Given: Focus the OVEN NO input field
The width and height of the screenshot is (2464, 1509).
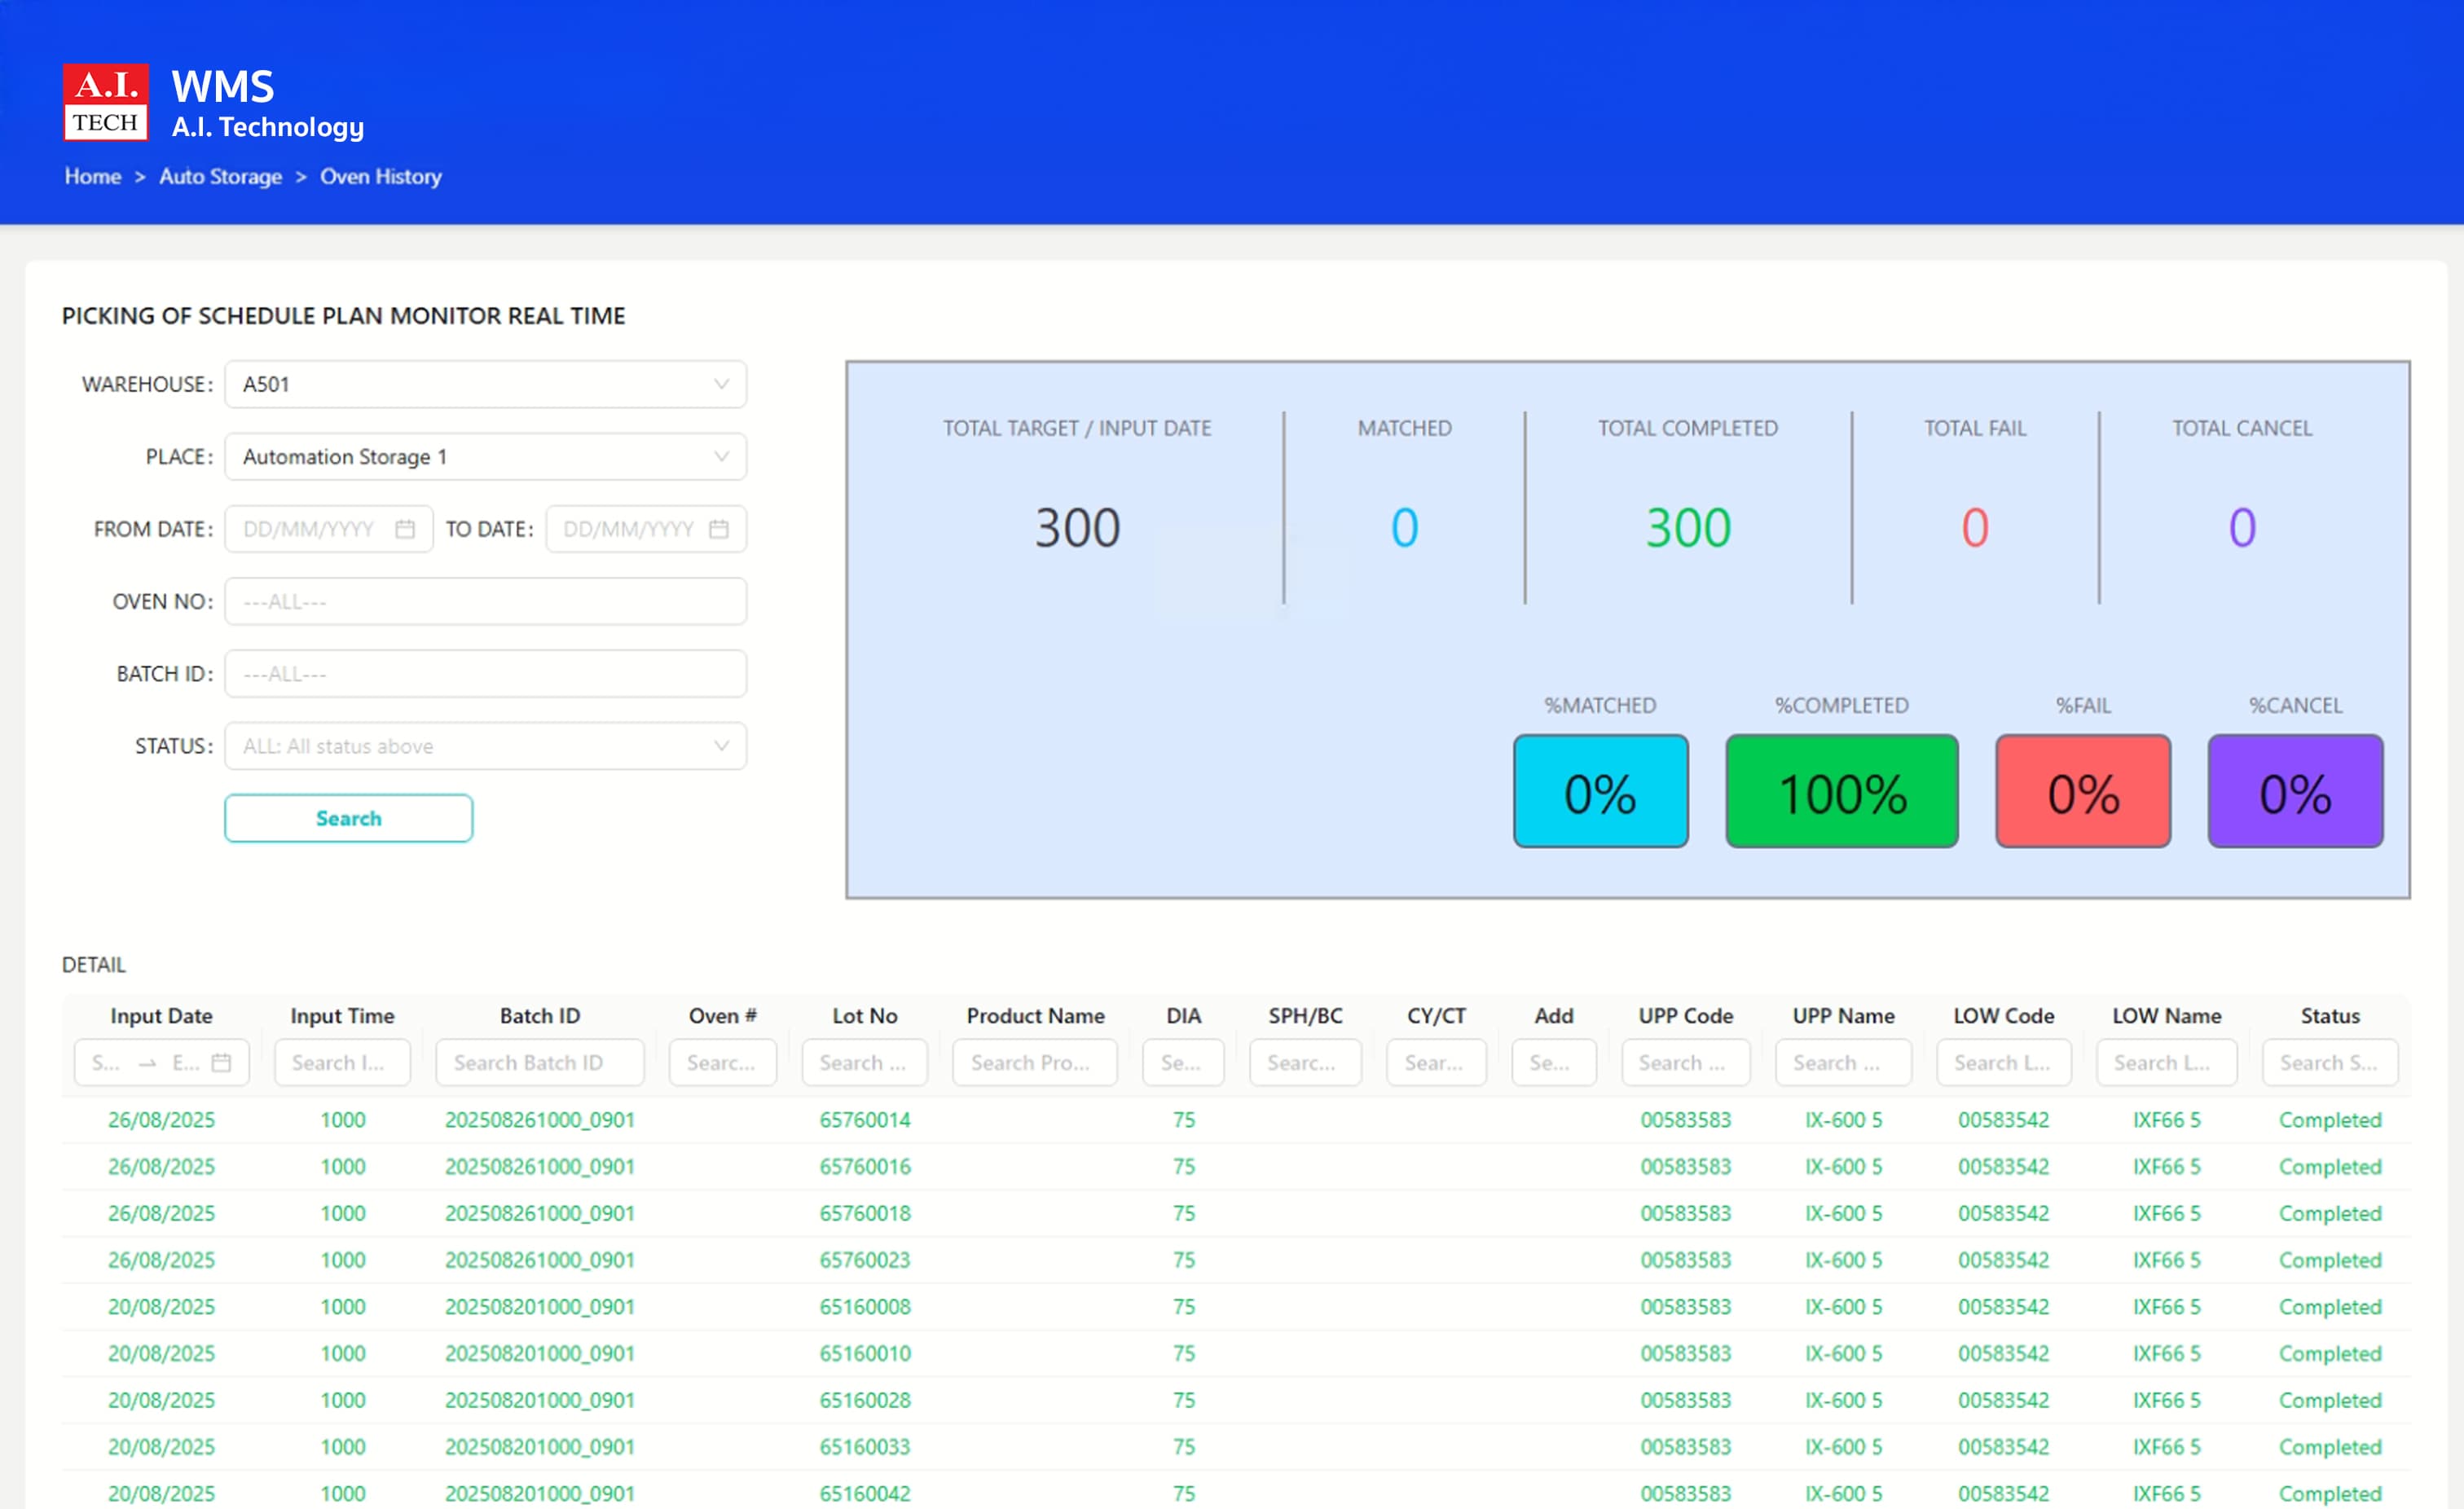Looking at the screenshot, I should (486, 601).
